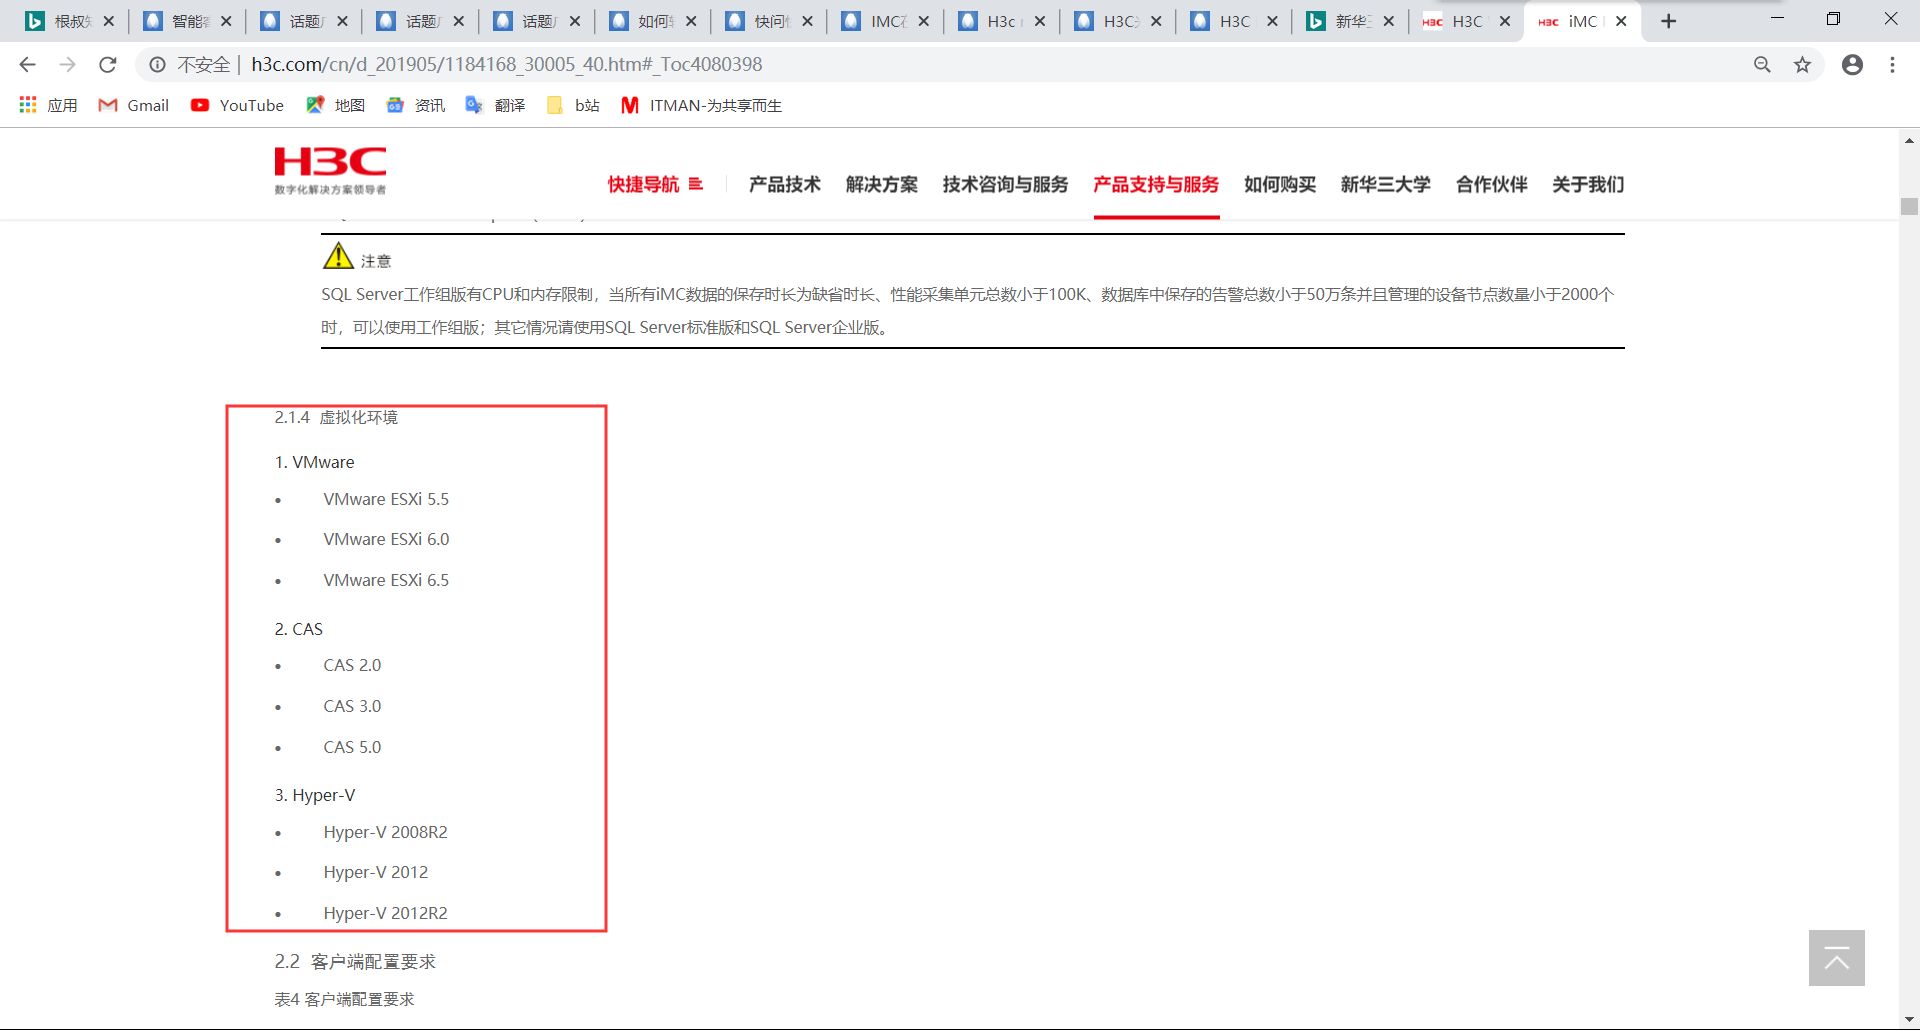Click the page scrollbar down arrow
Screen dimensions: 1920x1030
[1909, 1020]
